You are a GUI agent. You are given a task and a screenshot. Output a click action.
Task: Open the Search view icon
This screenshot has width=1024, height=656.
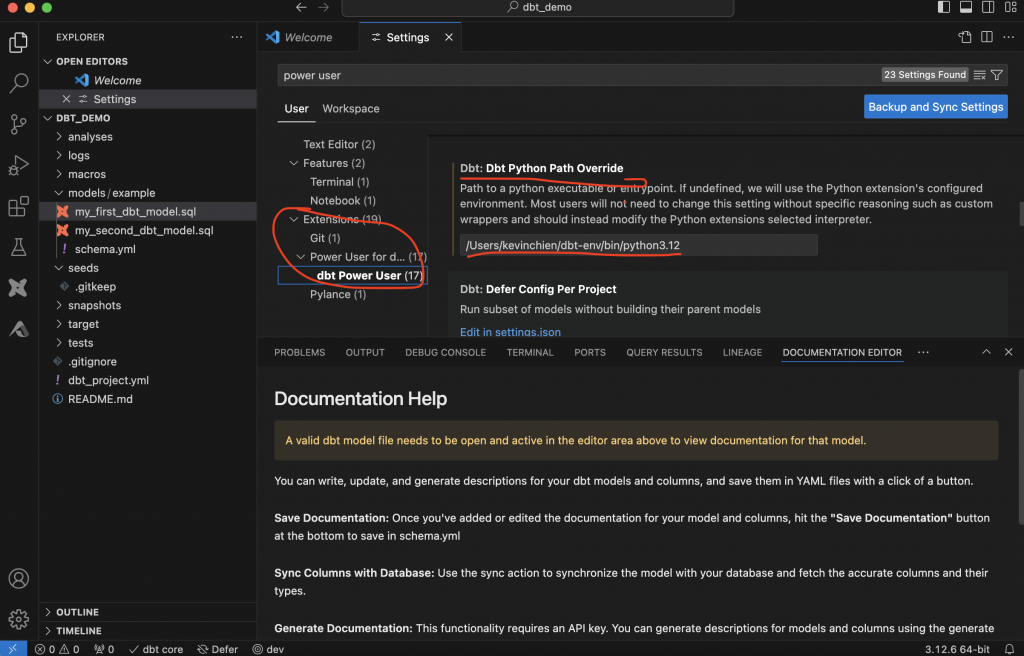(x=18, y=83)
